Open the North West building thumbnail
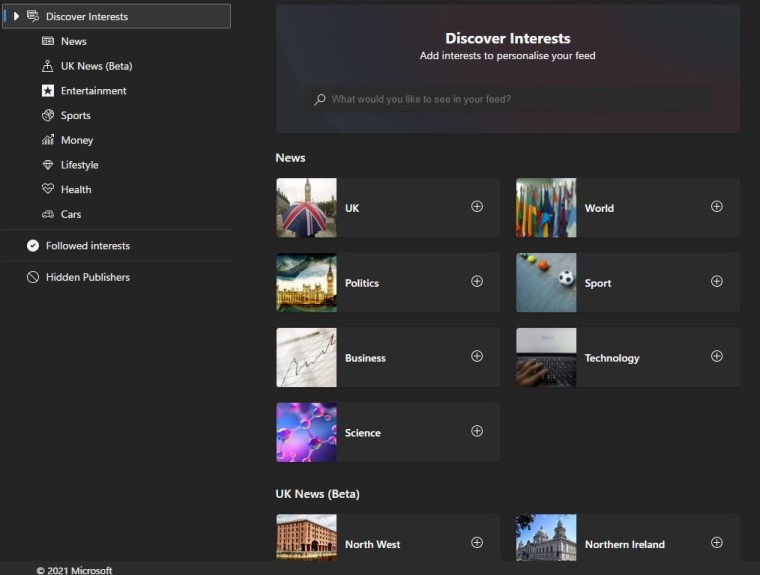The image size is (760, 575). coord(306,537)
